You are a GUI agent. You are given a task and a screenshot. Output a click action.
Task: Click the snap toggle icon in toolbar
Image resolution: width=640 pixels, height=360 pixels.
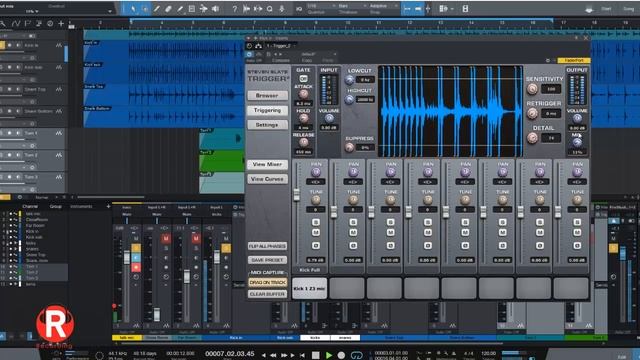407,9
